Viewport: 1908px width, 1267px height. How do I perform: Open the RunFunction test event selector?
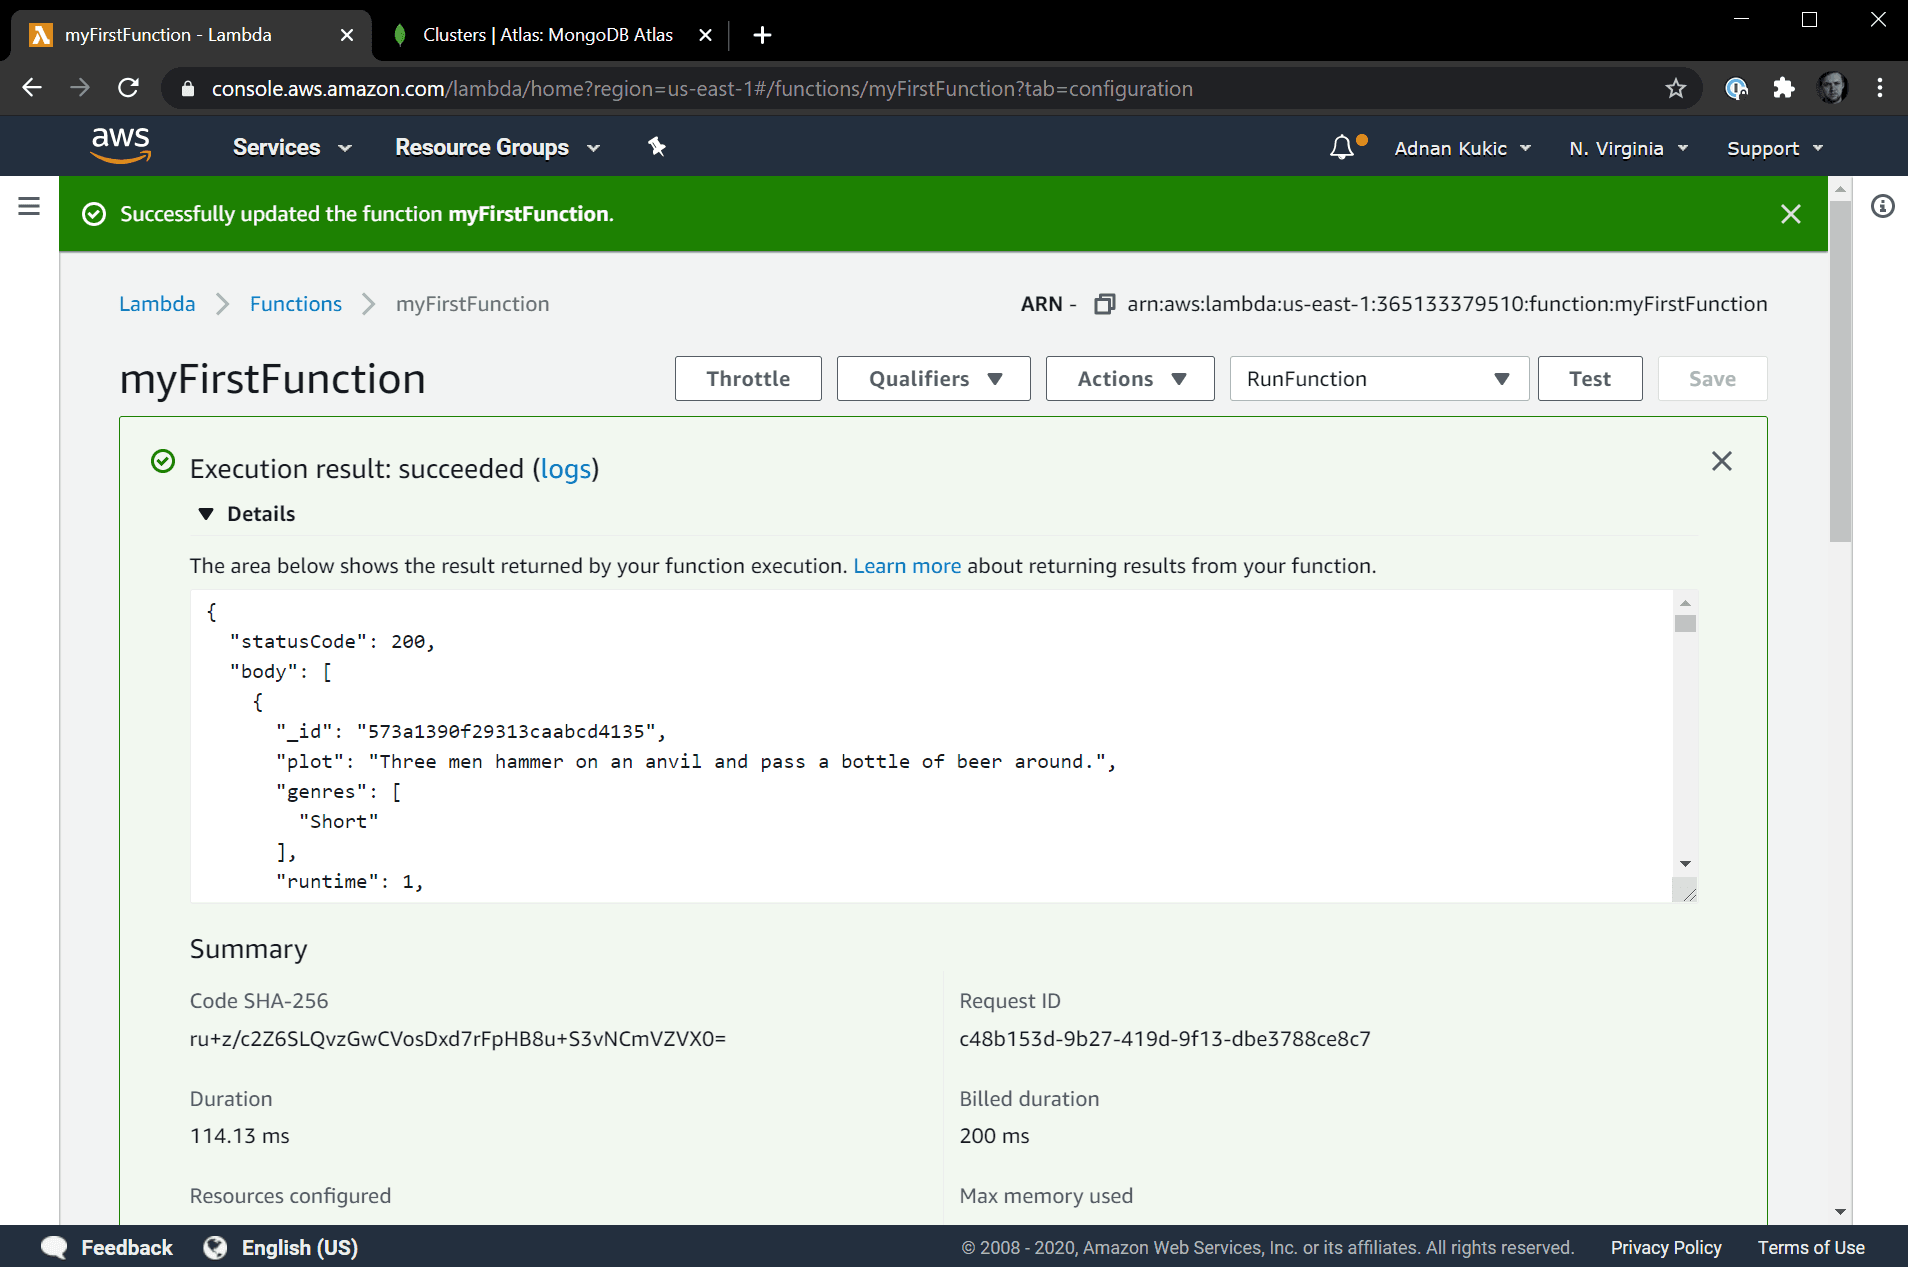[x=1378, y=379]
